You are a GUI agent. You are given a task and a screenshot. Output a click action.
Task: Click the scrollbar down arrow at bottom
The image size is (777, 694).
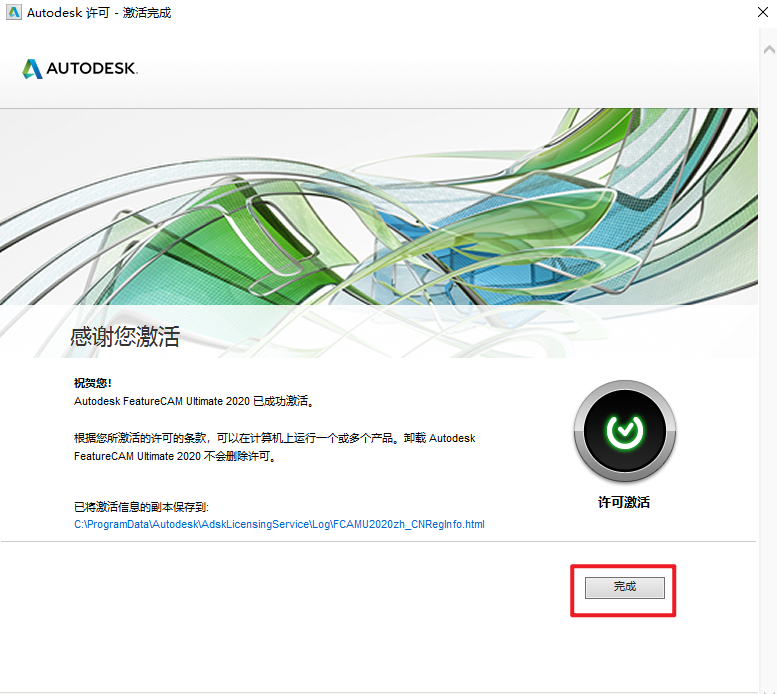769,691
